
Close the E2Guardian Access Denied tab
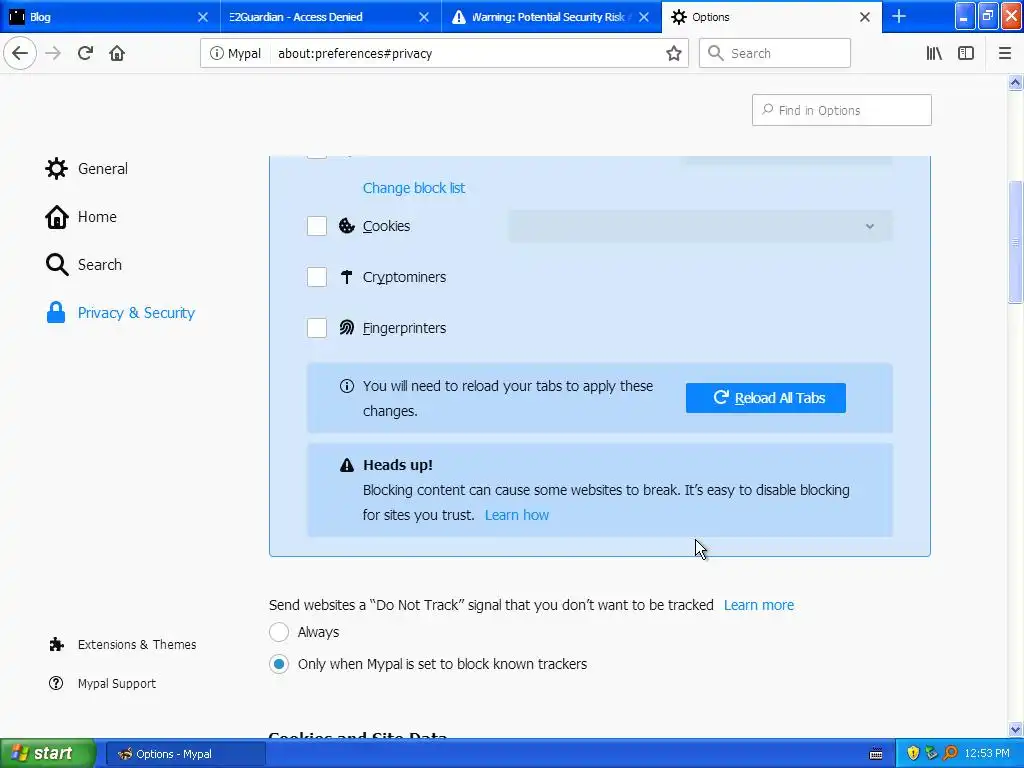point(424,17)
